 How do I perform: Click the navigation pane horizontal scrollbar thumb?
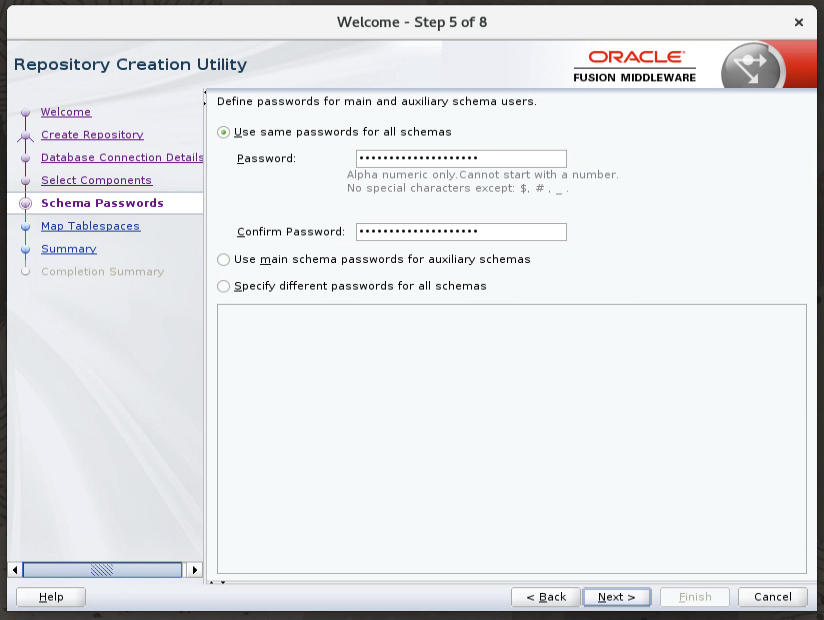102,570
